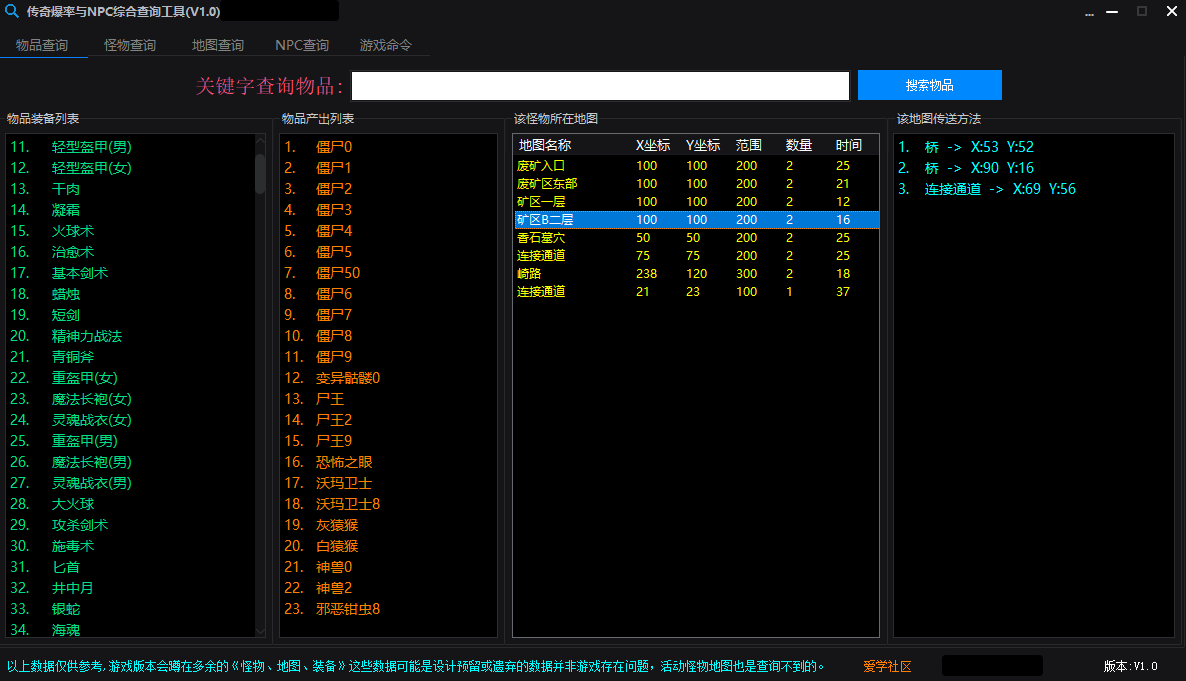1186x681 pixels.
Task: Select 连接通道 row with time 37
Action: click(697, 292)
